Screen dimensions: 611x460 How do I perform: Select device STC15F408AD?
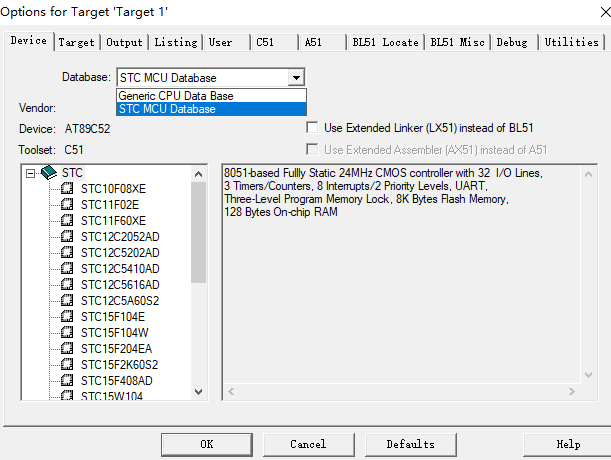click(x=117, y=380)
